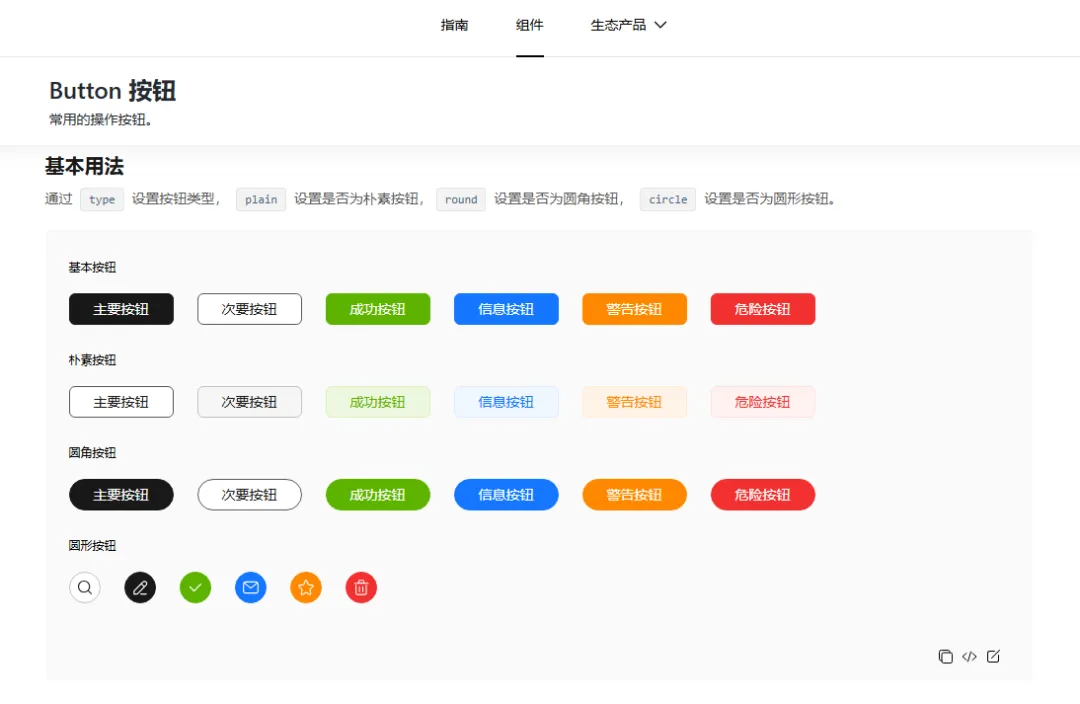
Task: Click the basic black 主要按钮
Action: (121, 309)
